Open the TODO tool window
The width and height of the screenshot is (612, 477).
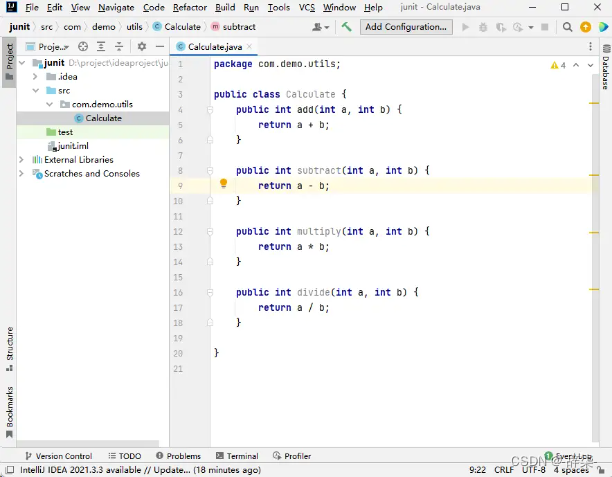(x=125, y=456)
